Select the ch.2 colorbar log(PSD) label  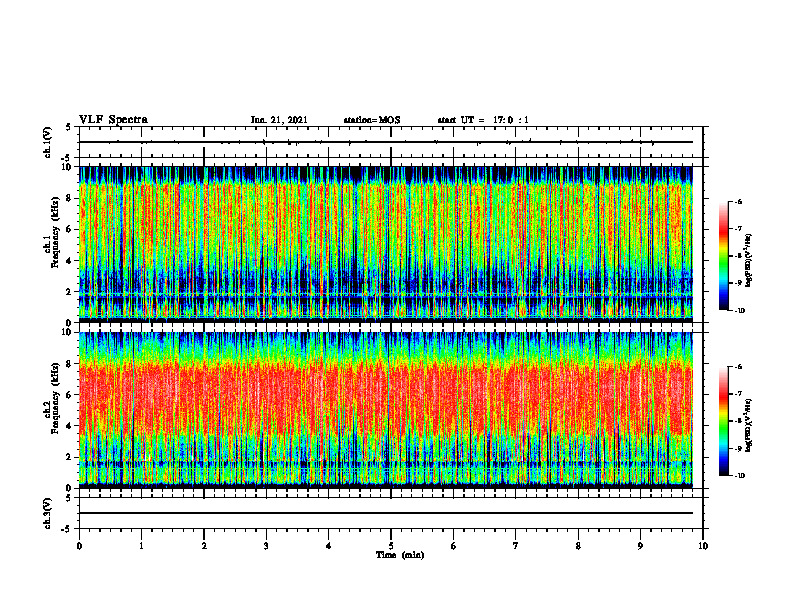(749, 426)
